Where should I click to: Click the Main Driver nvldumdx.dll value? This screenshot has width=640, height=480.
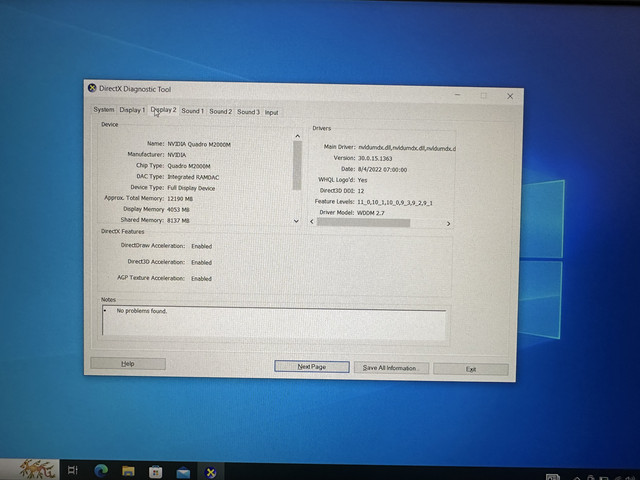[x=407, y=148]
